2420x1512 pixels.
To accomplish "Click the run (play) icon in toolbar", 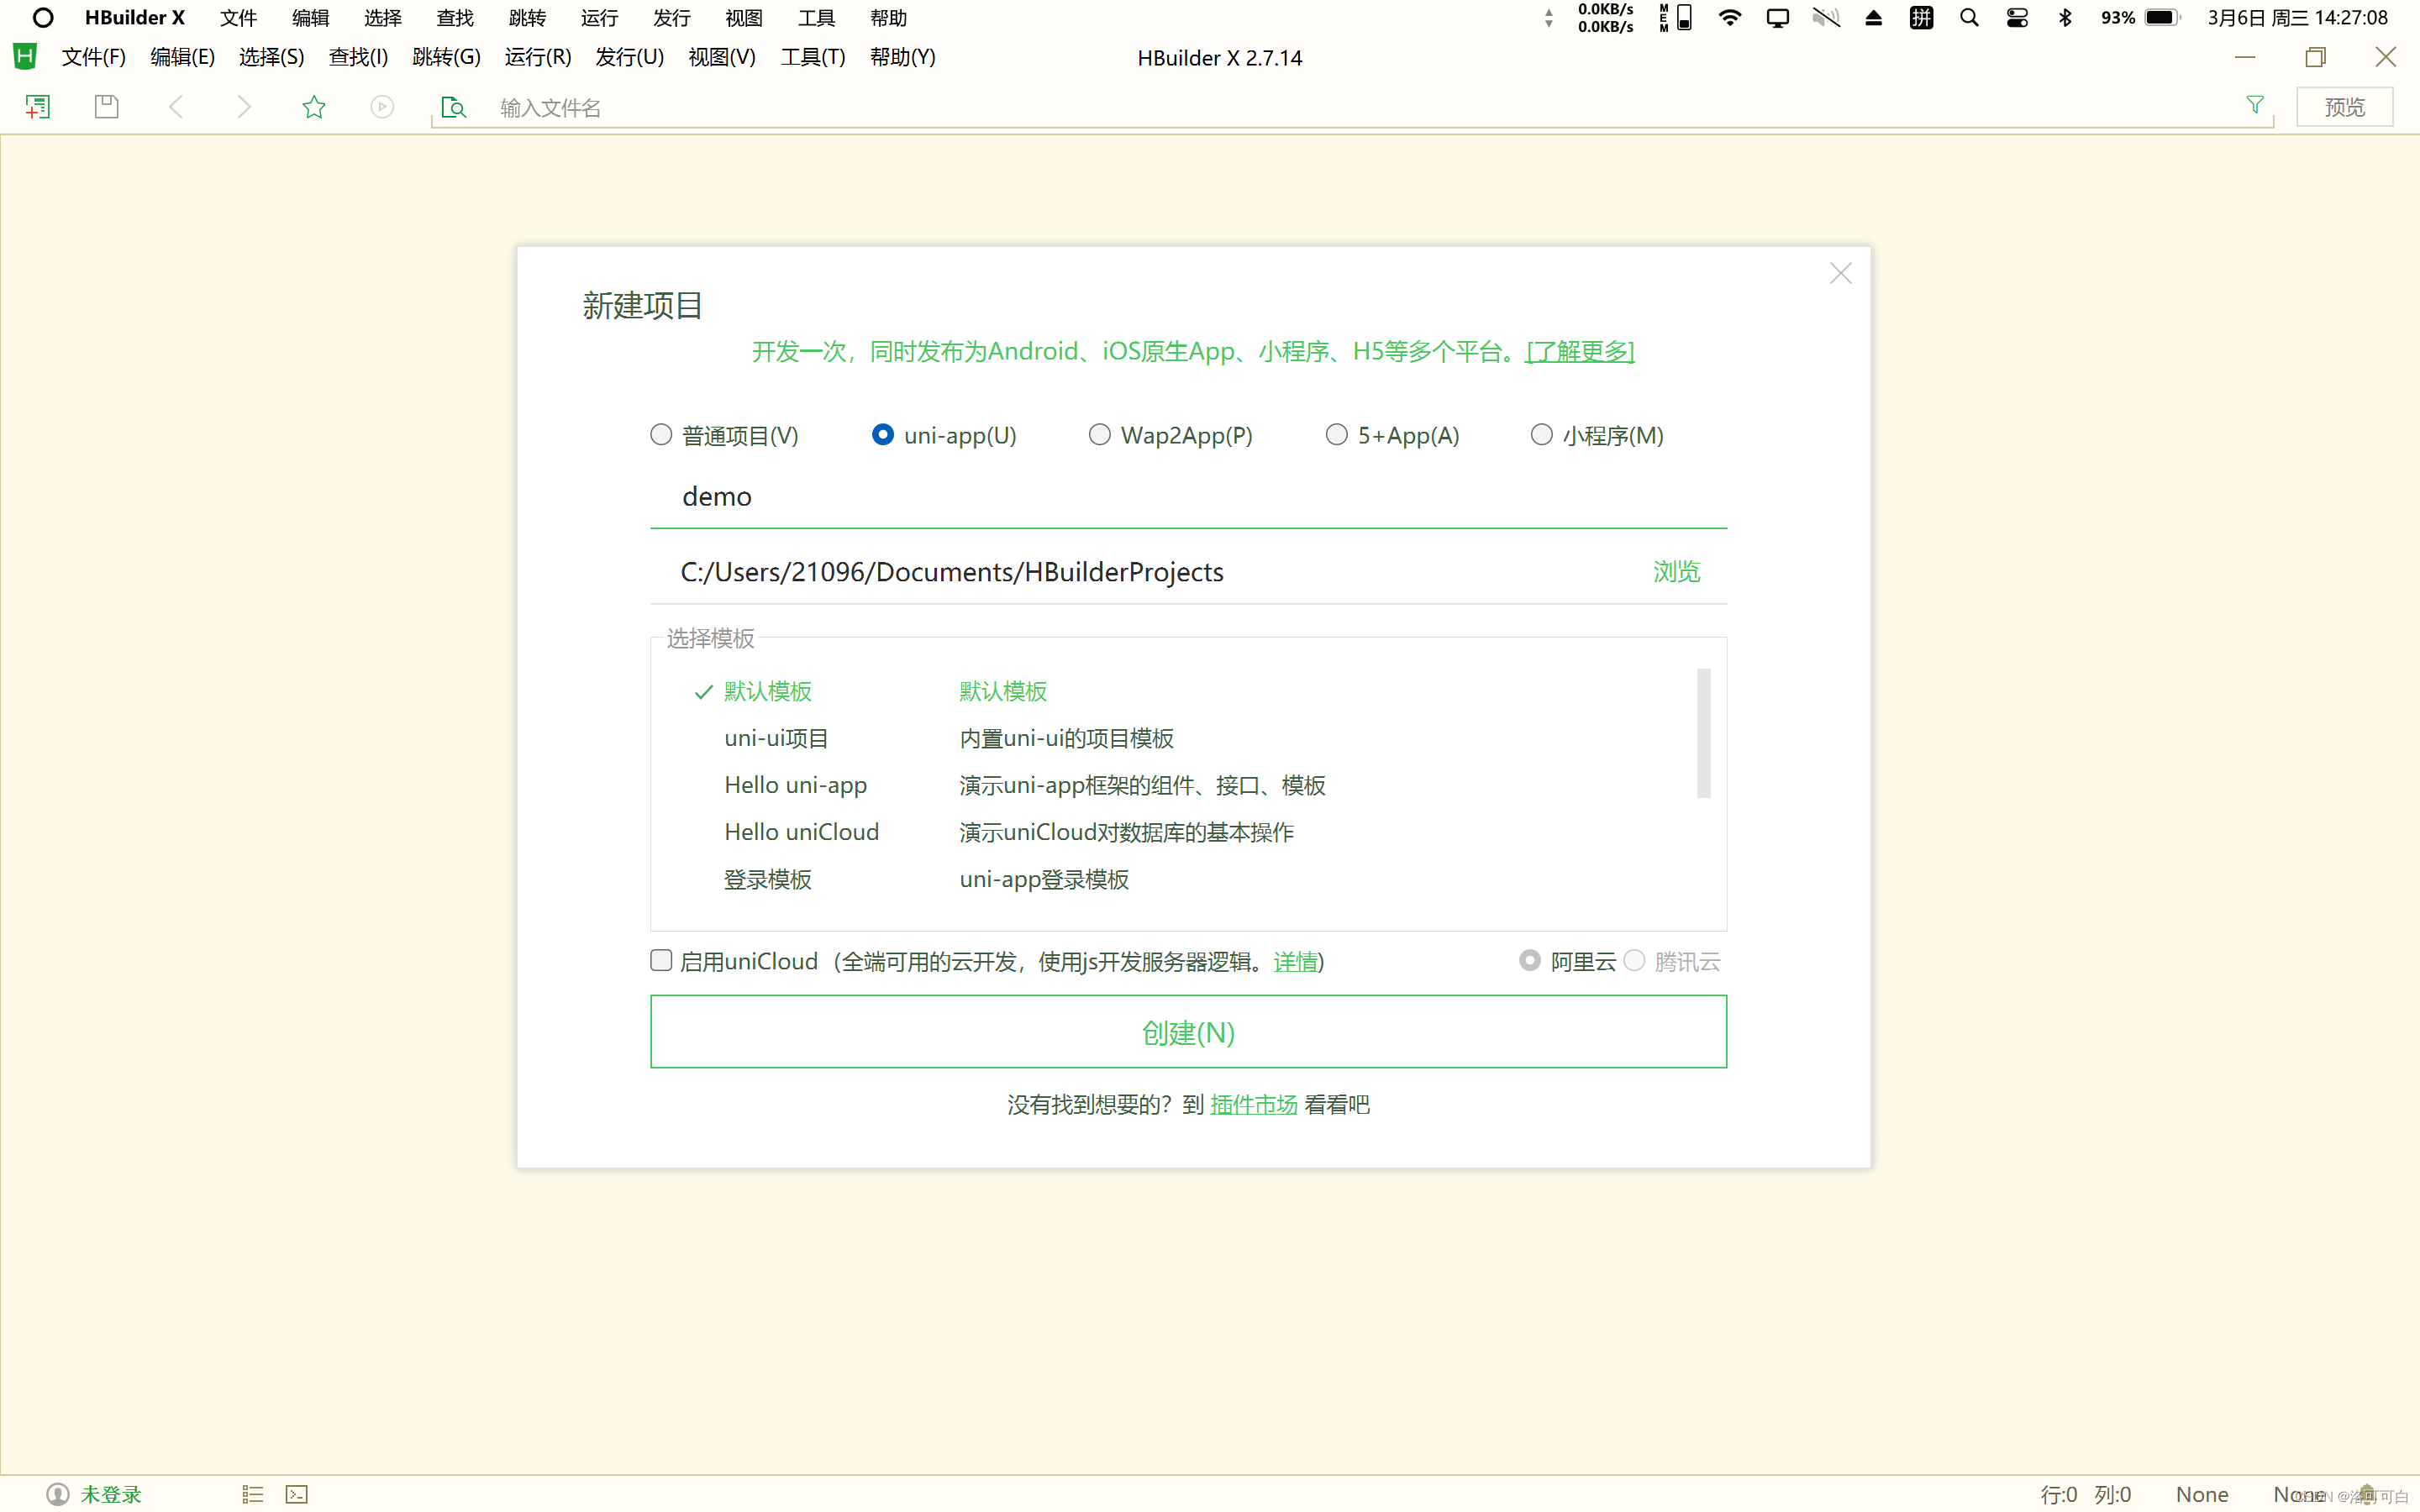I will pos(383,106).
